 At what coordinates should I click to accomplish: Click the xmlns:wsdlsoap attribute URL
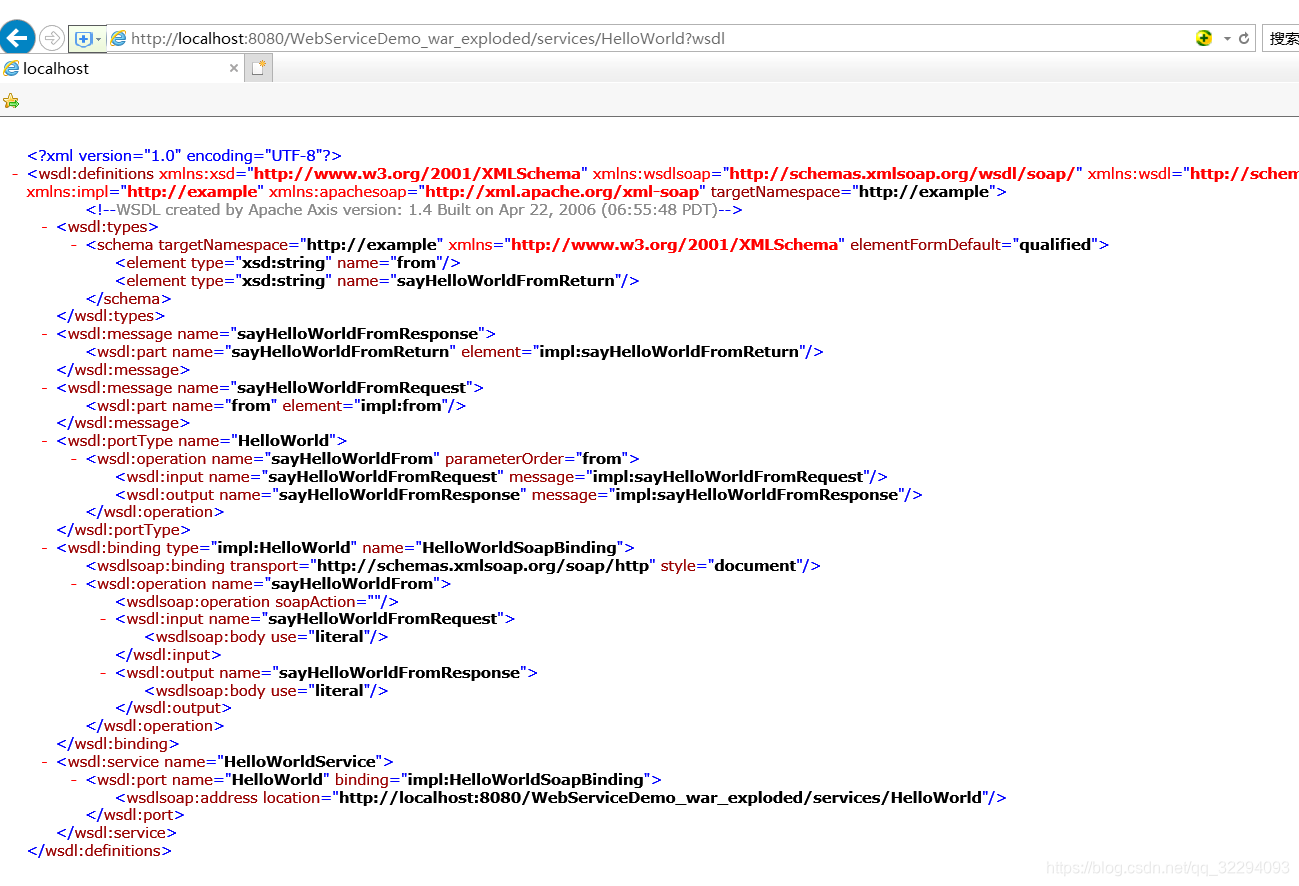(x=905, y=174)
